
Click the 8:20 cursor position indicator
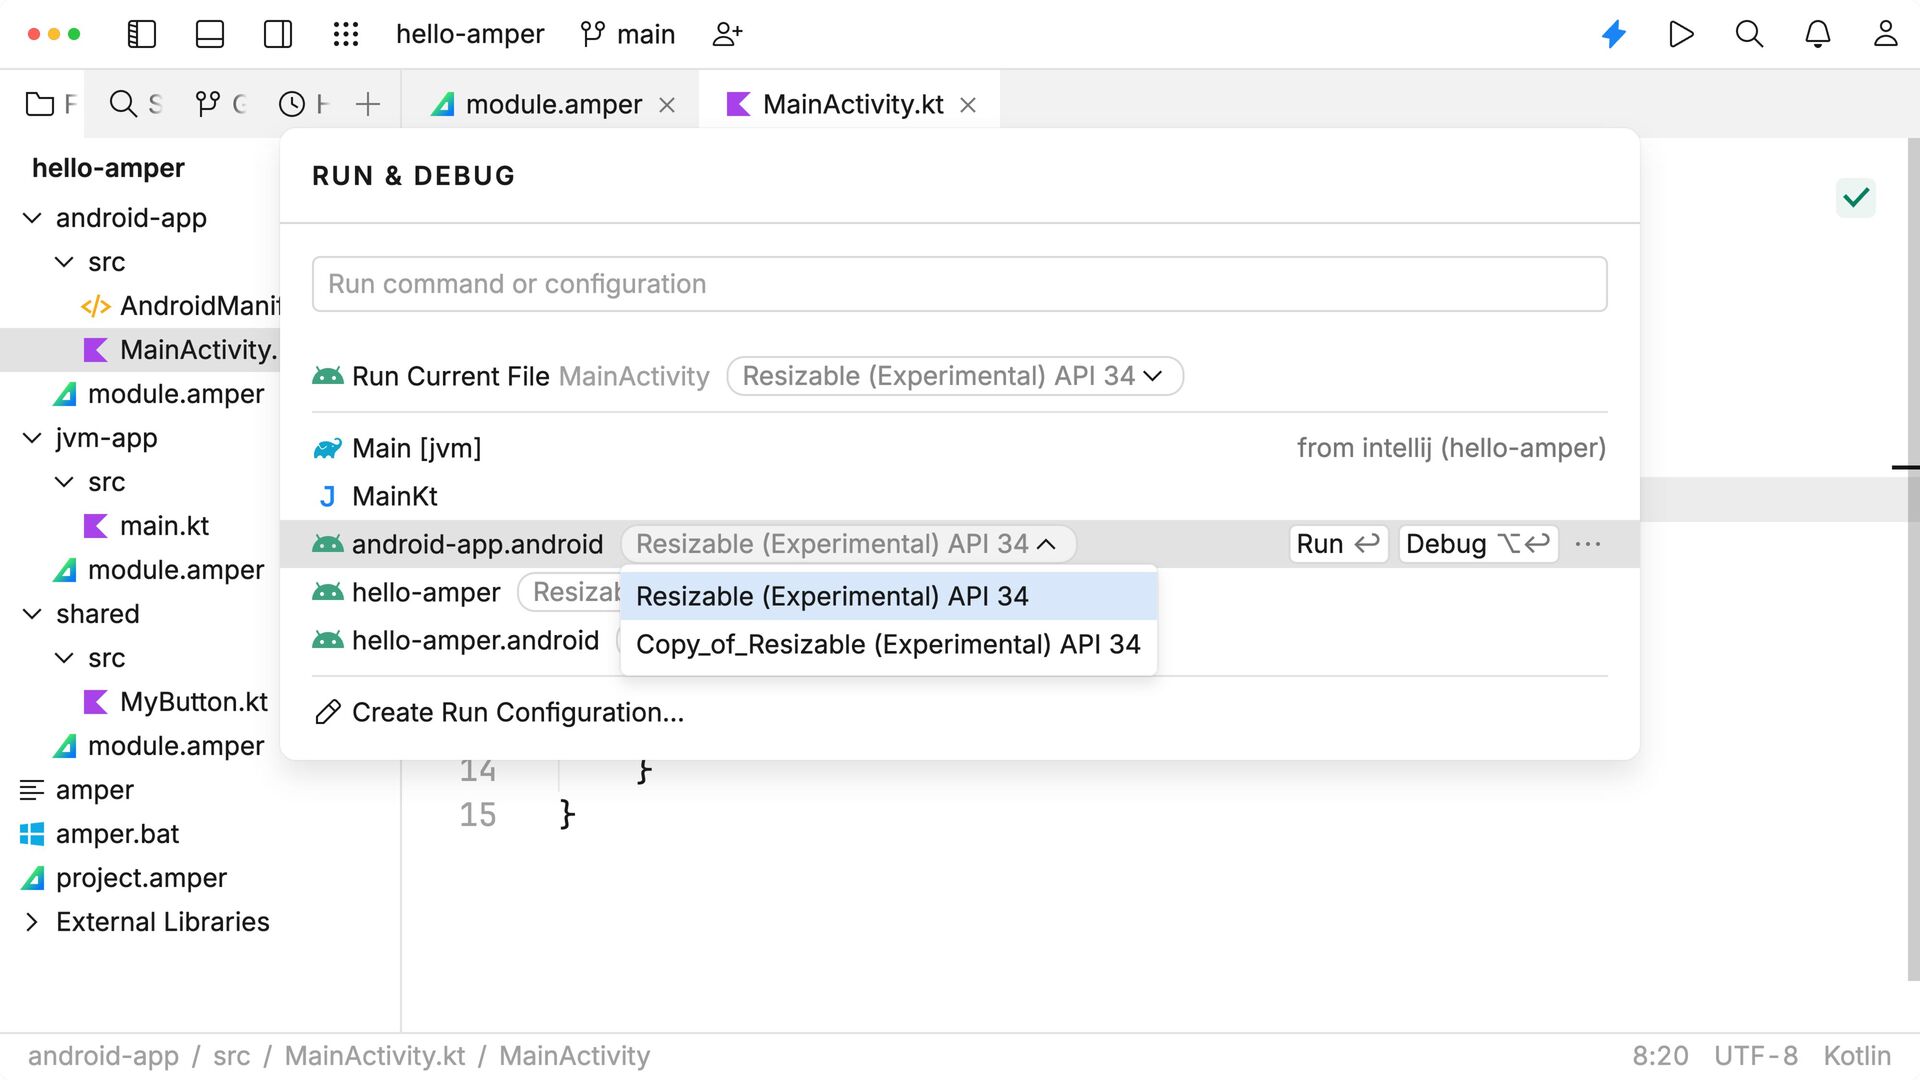[x=1660, y=1056]
